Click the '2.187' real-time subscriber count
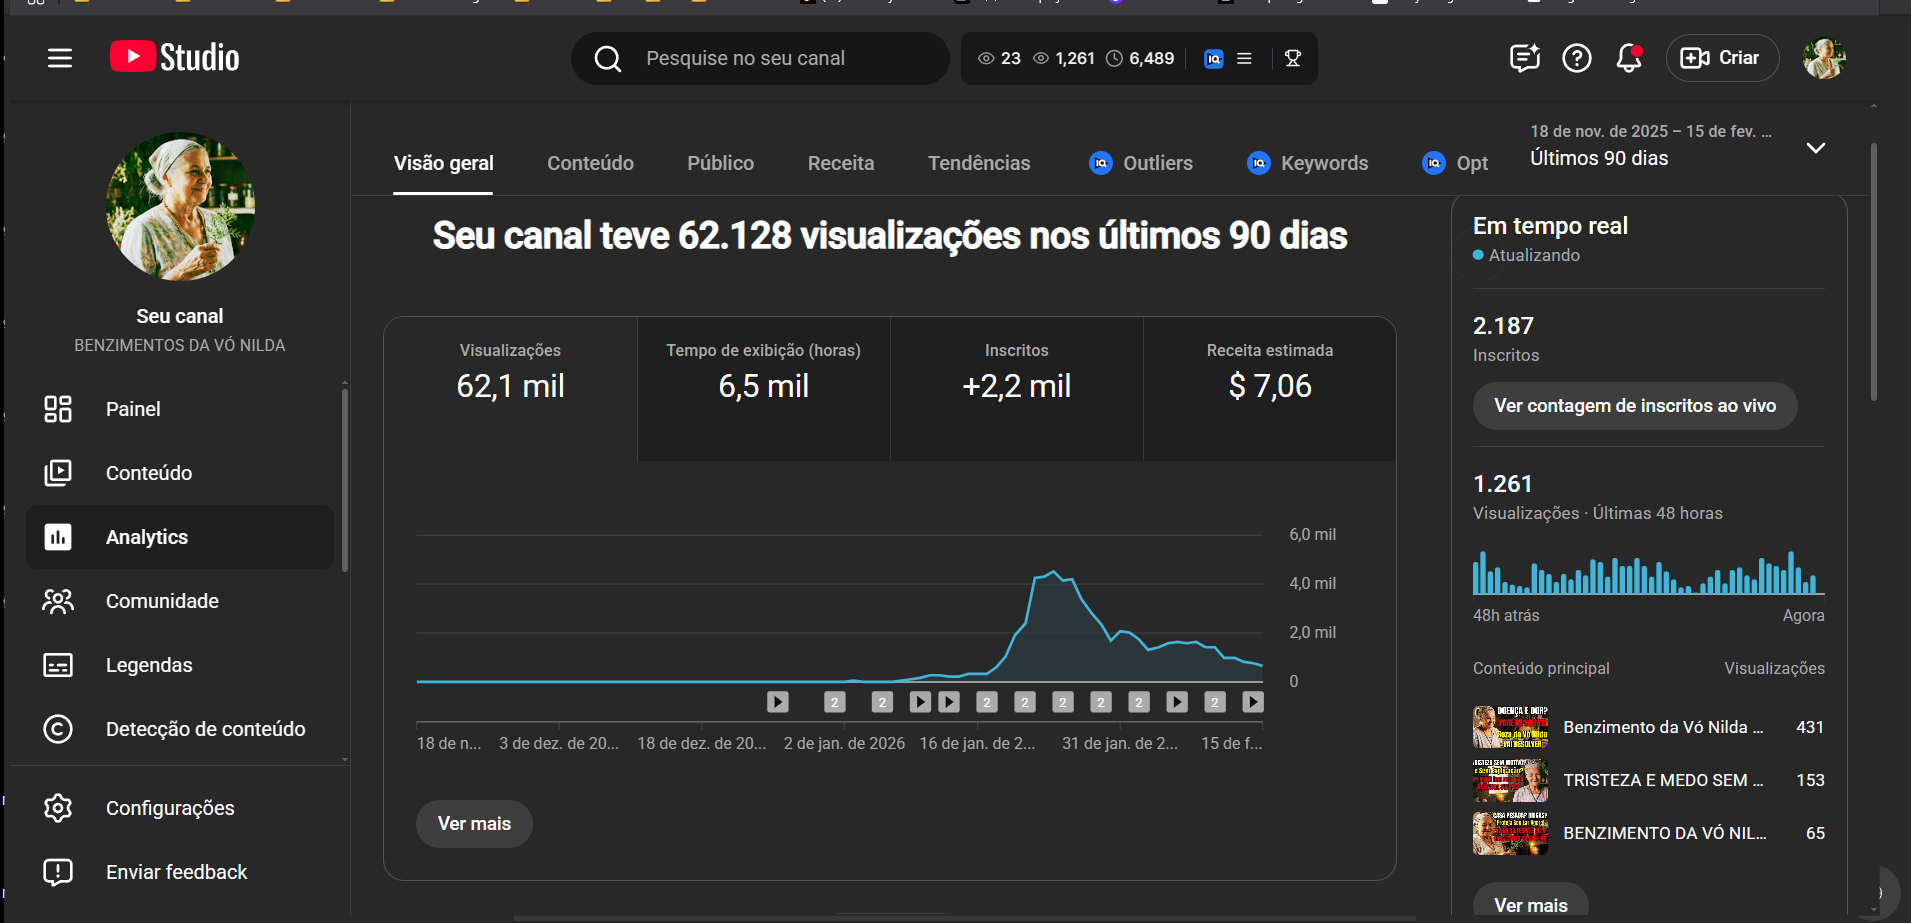Image resolution: width=1911 pixels, height=923 pixels. point(1503,326)
